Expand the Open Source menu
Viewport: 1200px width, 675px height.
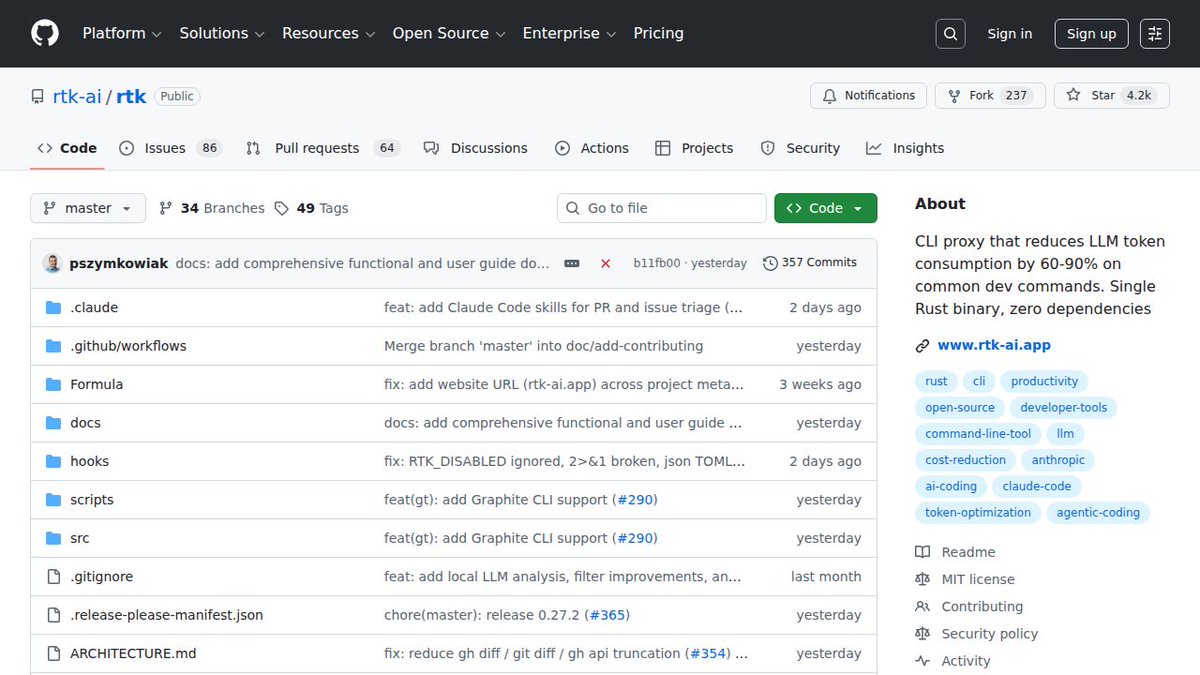449,33
